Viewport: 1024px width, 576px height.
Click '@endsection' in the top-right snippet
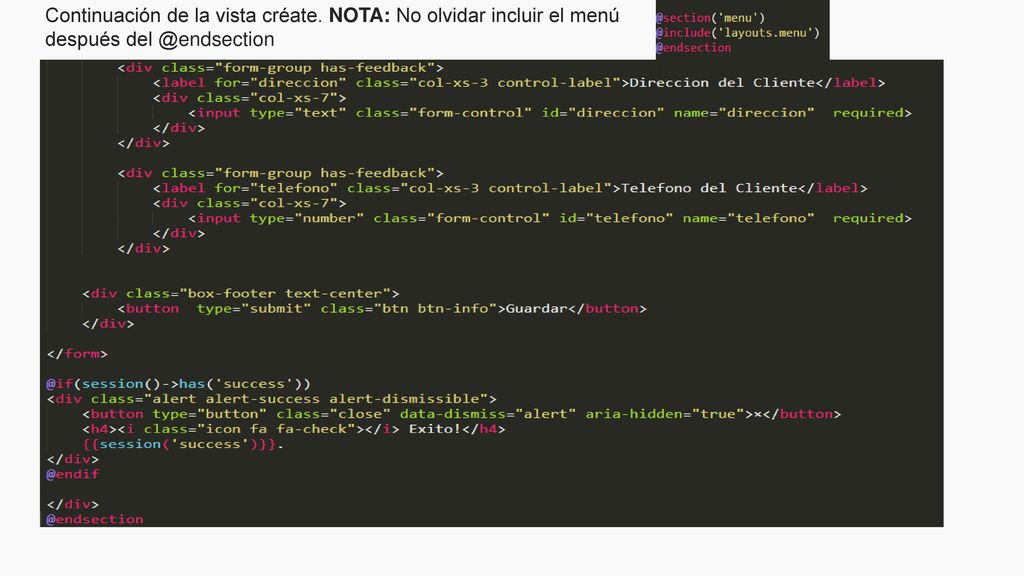coord(694,48)
